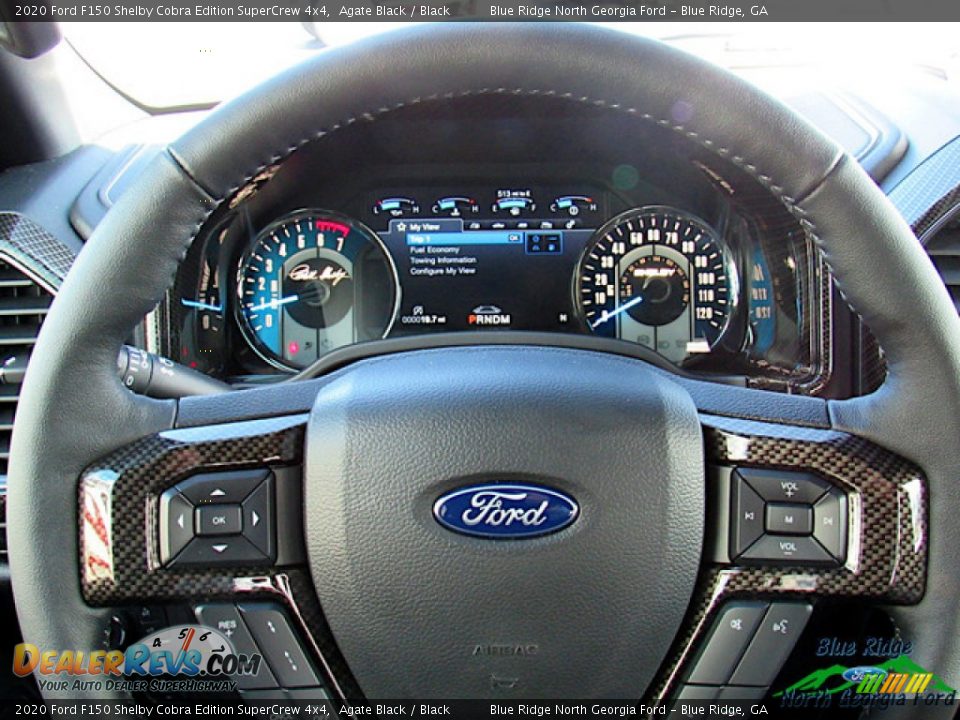
Task: Click the settings tab icon in cluster display
Action: pos(570,225)
